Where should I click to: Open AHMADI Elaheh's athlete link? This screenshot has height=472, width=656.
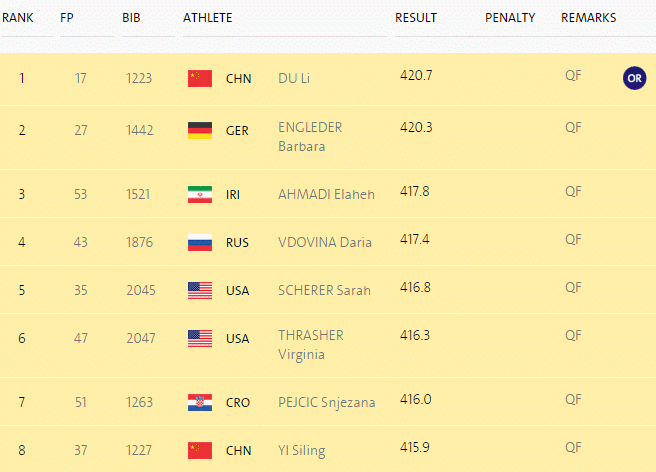point(326,195)
